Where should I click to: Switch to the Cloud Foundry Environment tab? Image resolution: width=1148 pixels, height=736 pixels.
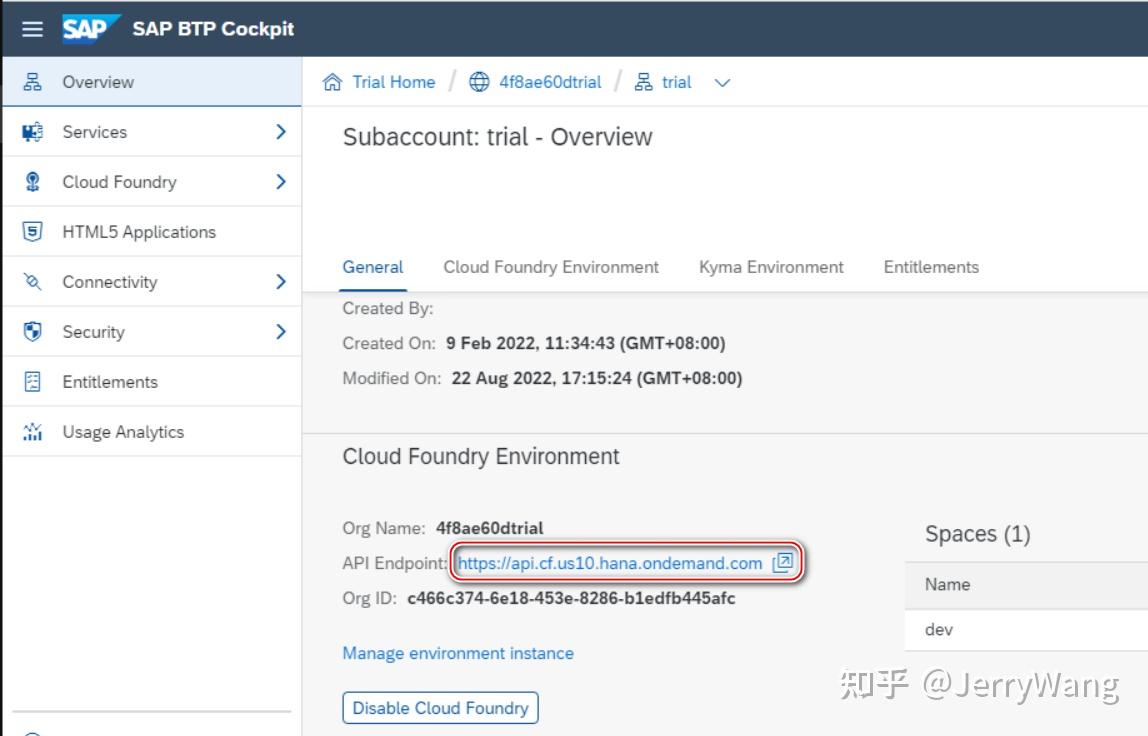[550, 267]
